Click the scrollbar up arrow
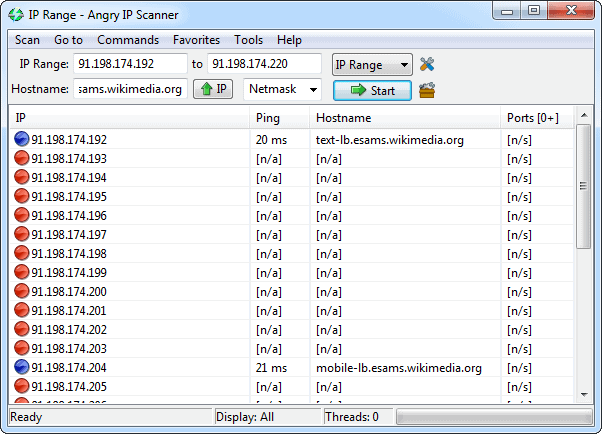The width and height of the screenshot is (602, 434). click(584, 115)
